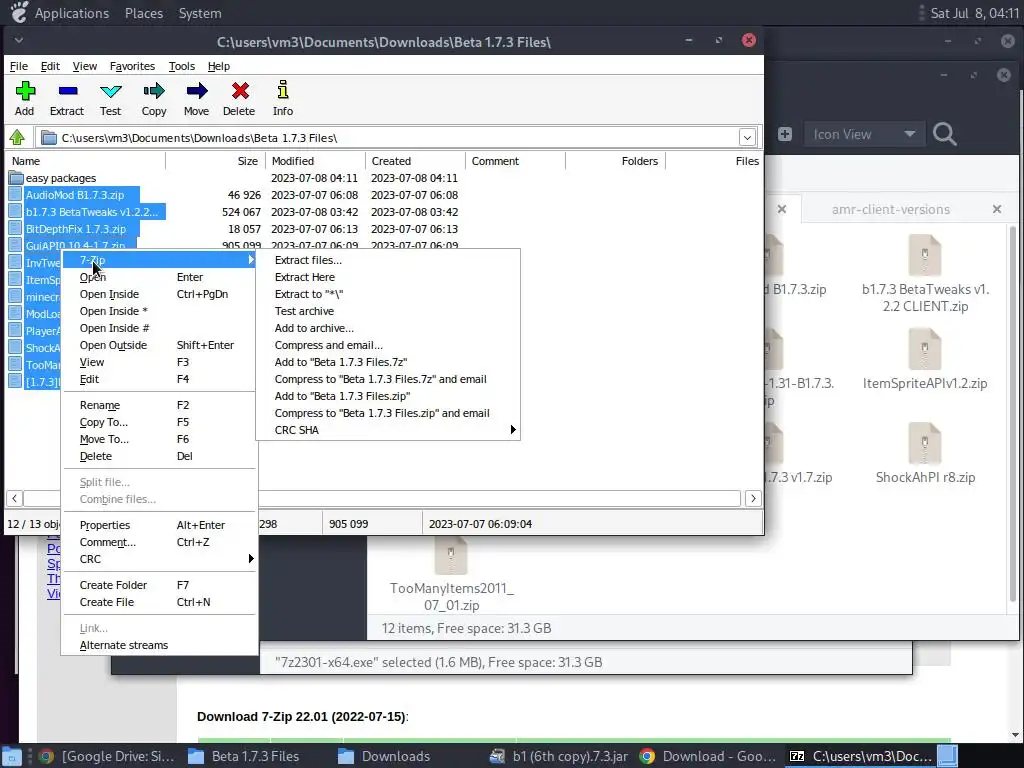Click the search icon in file manager
Image resolution: width=1024 pixels, height=768 pixels.
pyautogui.click(x=944, y=134)
